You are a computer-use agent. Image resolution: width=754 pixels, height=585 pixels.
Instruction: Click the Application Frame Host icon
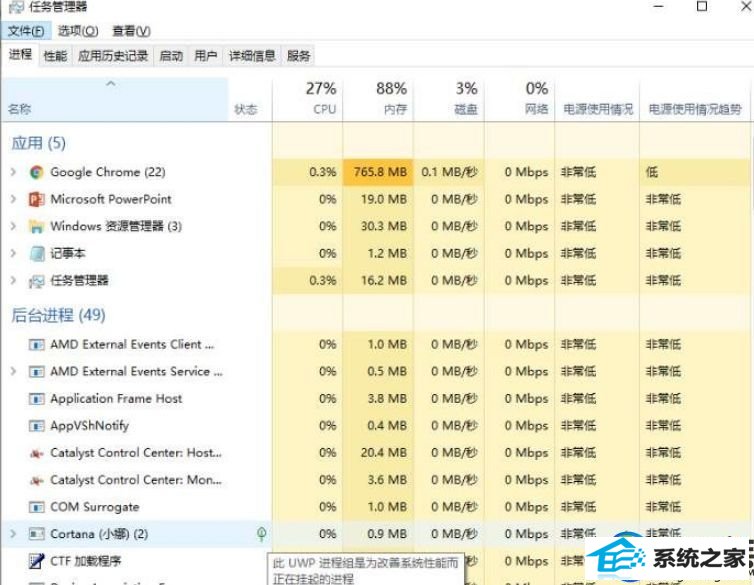(x=37, y=399)
